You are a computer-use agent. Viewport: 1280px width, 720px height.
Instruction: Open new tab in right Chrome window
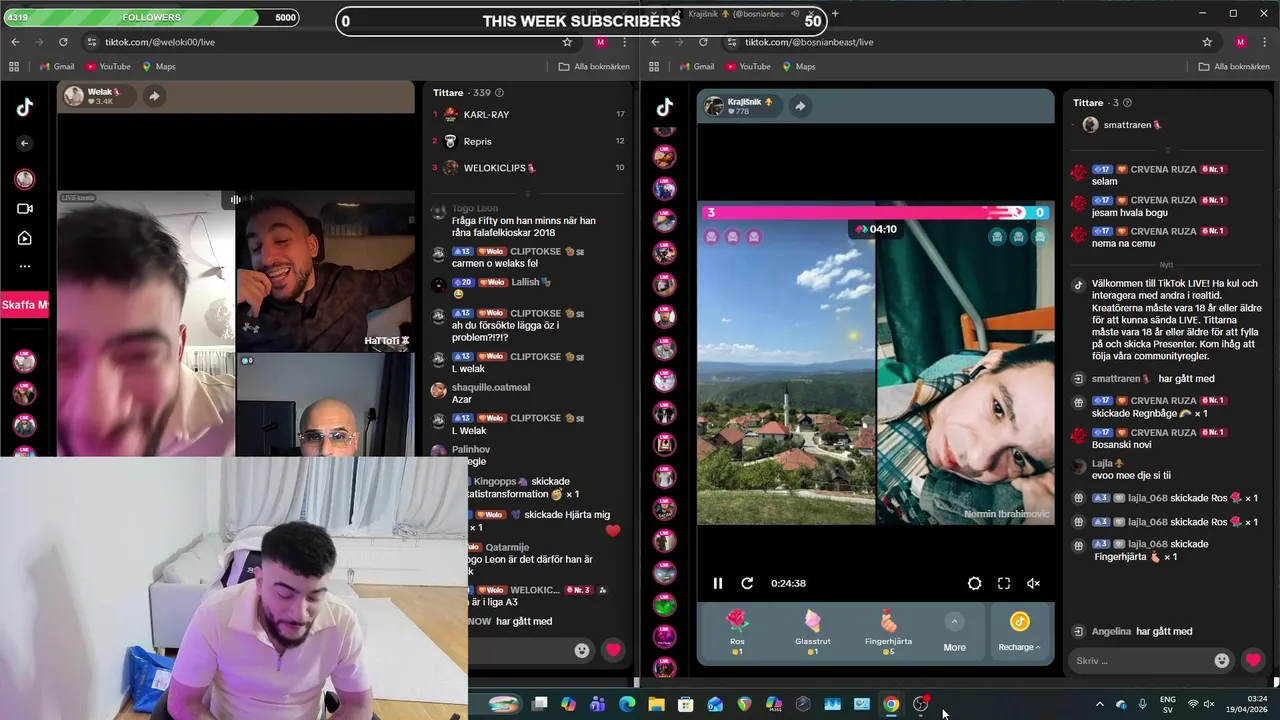(x=835, y=14)
